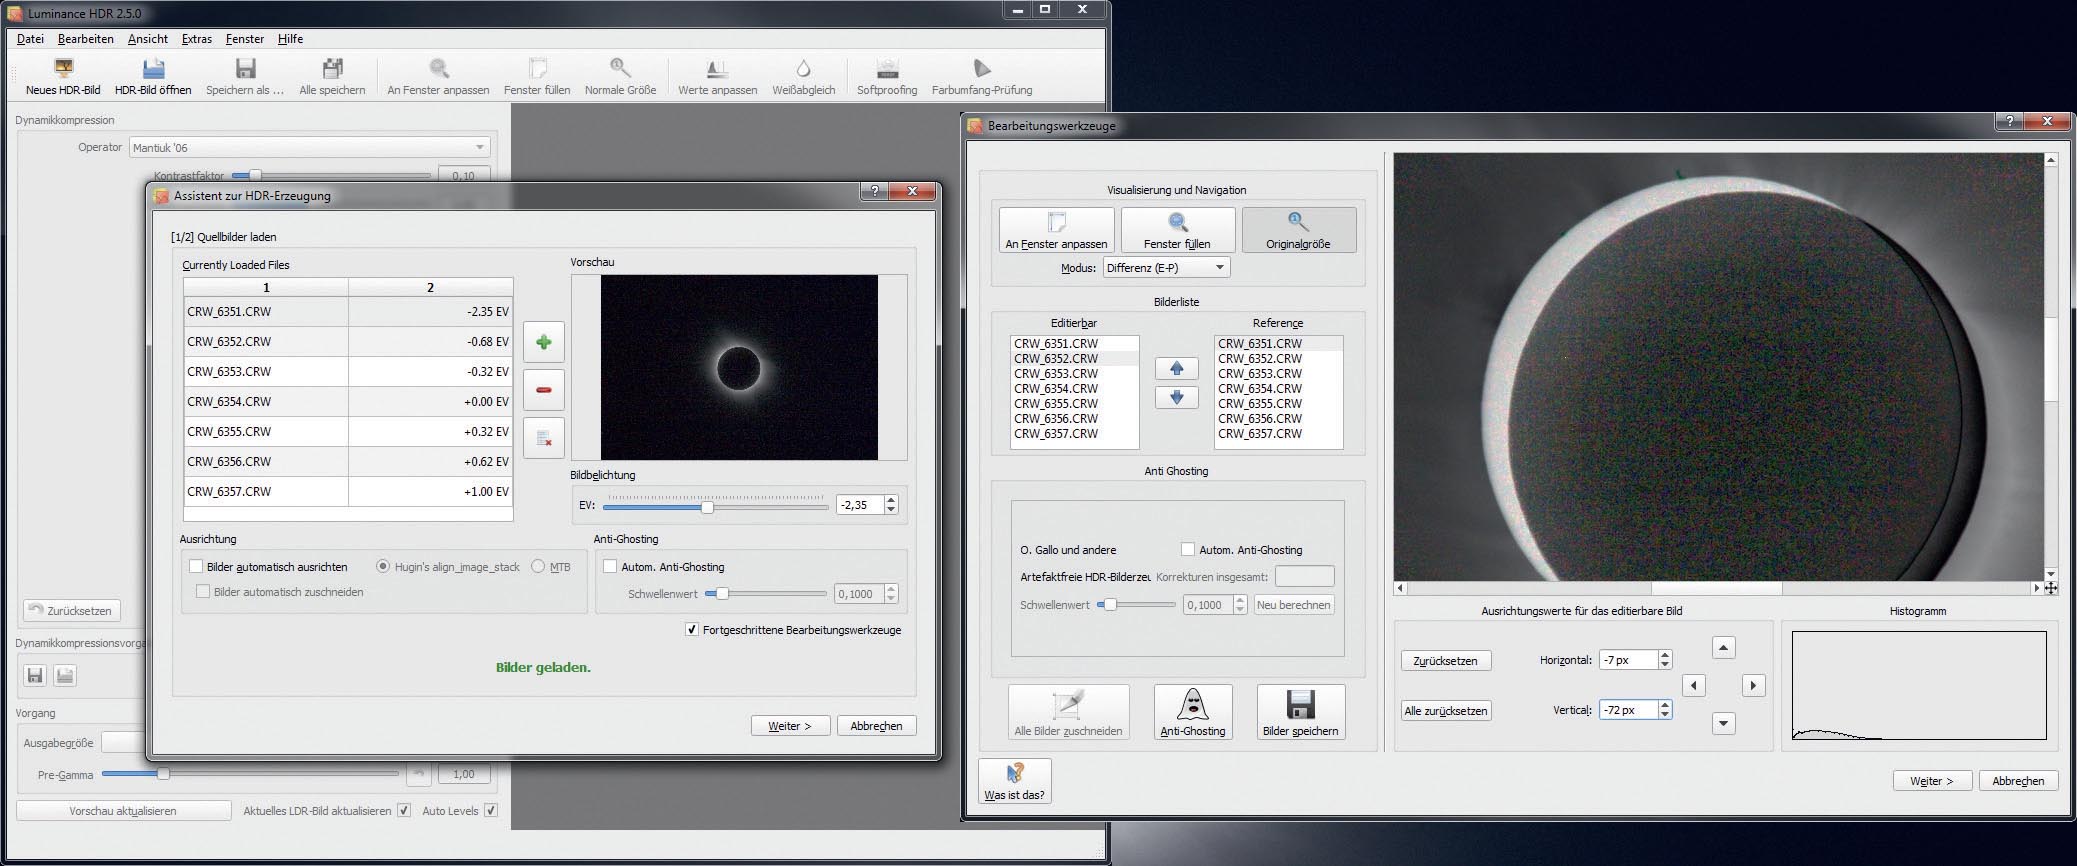Click the HDR-Bild öffnen toolbar icon
2077x866 pixels.
click(x=153, y=69)
